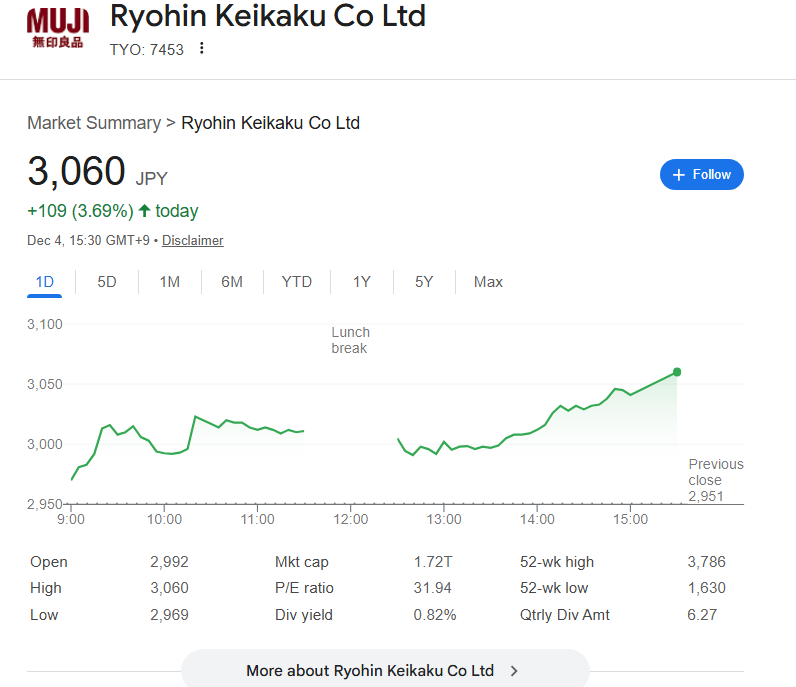Click the 3,100 price axis label
This screenshot has width=796, height=687.
click(x=45, y=324)
